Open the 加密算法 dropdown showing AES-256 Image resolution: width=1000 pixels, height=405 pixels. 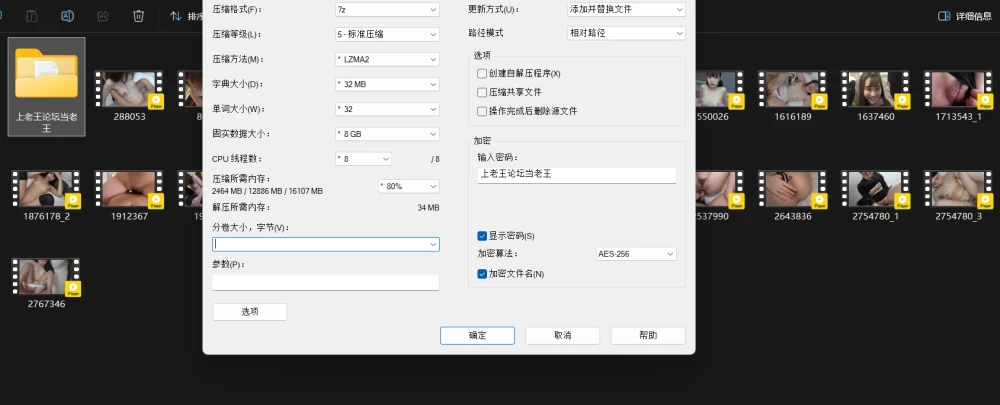(x=636, y=254)
